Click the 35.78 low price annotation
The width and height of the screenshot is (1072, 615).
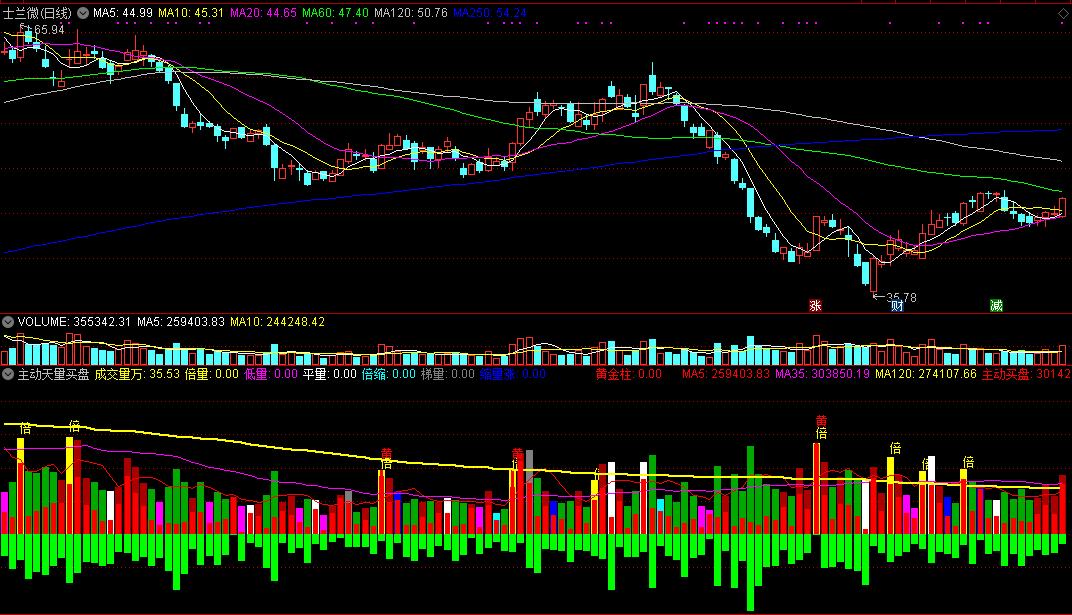[x=901, y=297]
